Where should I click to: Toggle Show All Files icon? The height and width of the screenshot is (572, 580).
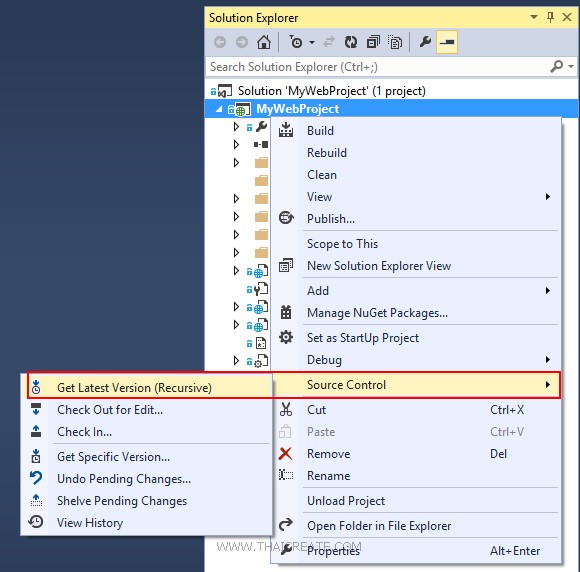395,42
